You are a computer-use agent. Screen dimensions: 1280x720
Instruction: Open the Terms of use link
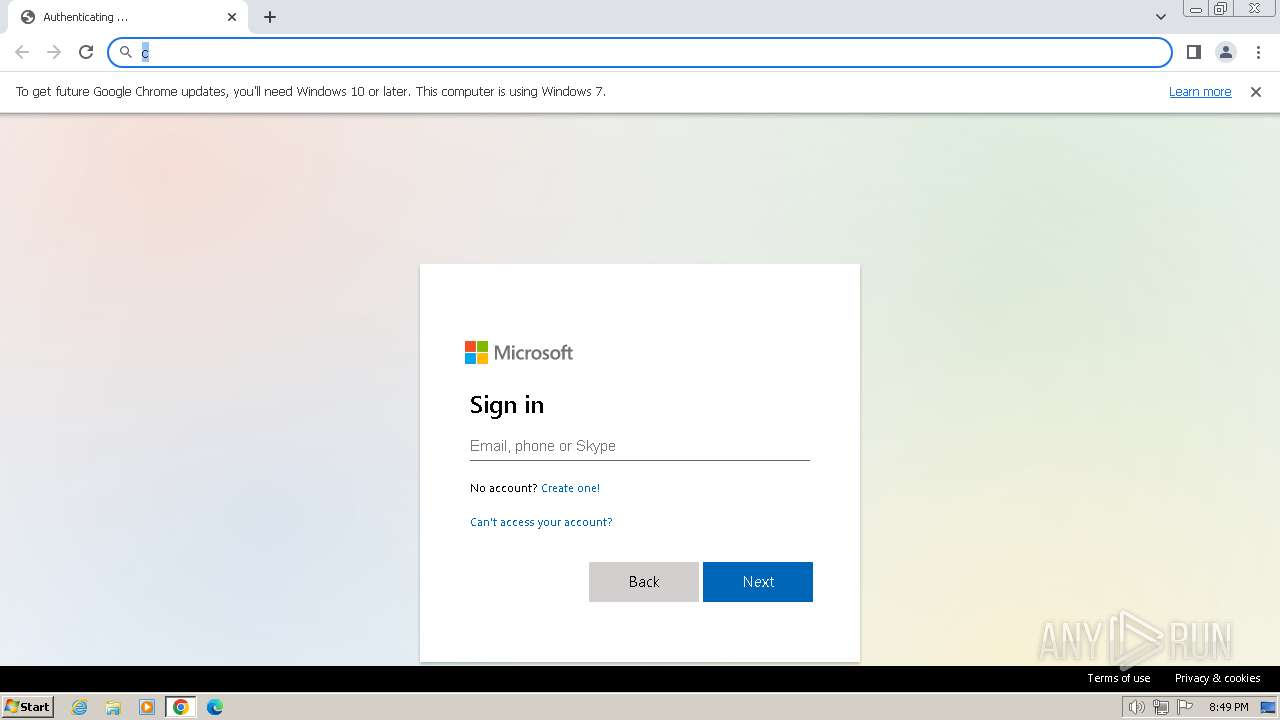coord(1119,678)
